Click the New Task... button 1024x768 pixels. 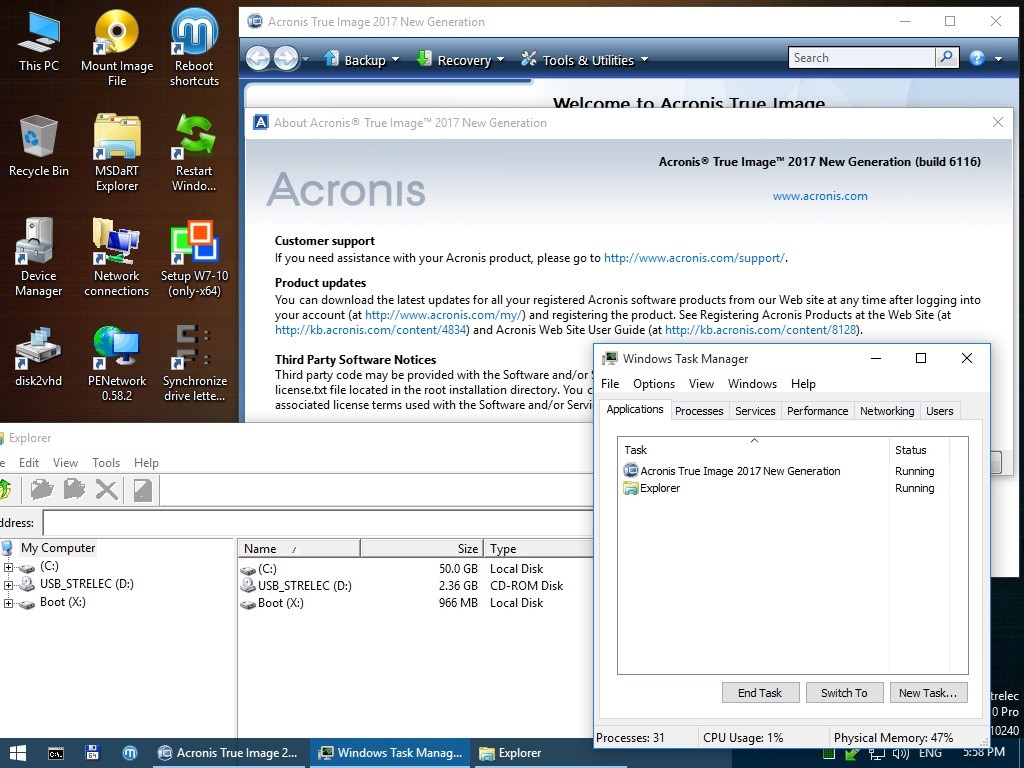(x=928, y=693)
